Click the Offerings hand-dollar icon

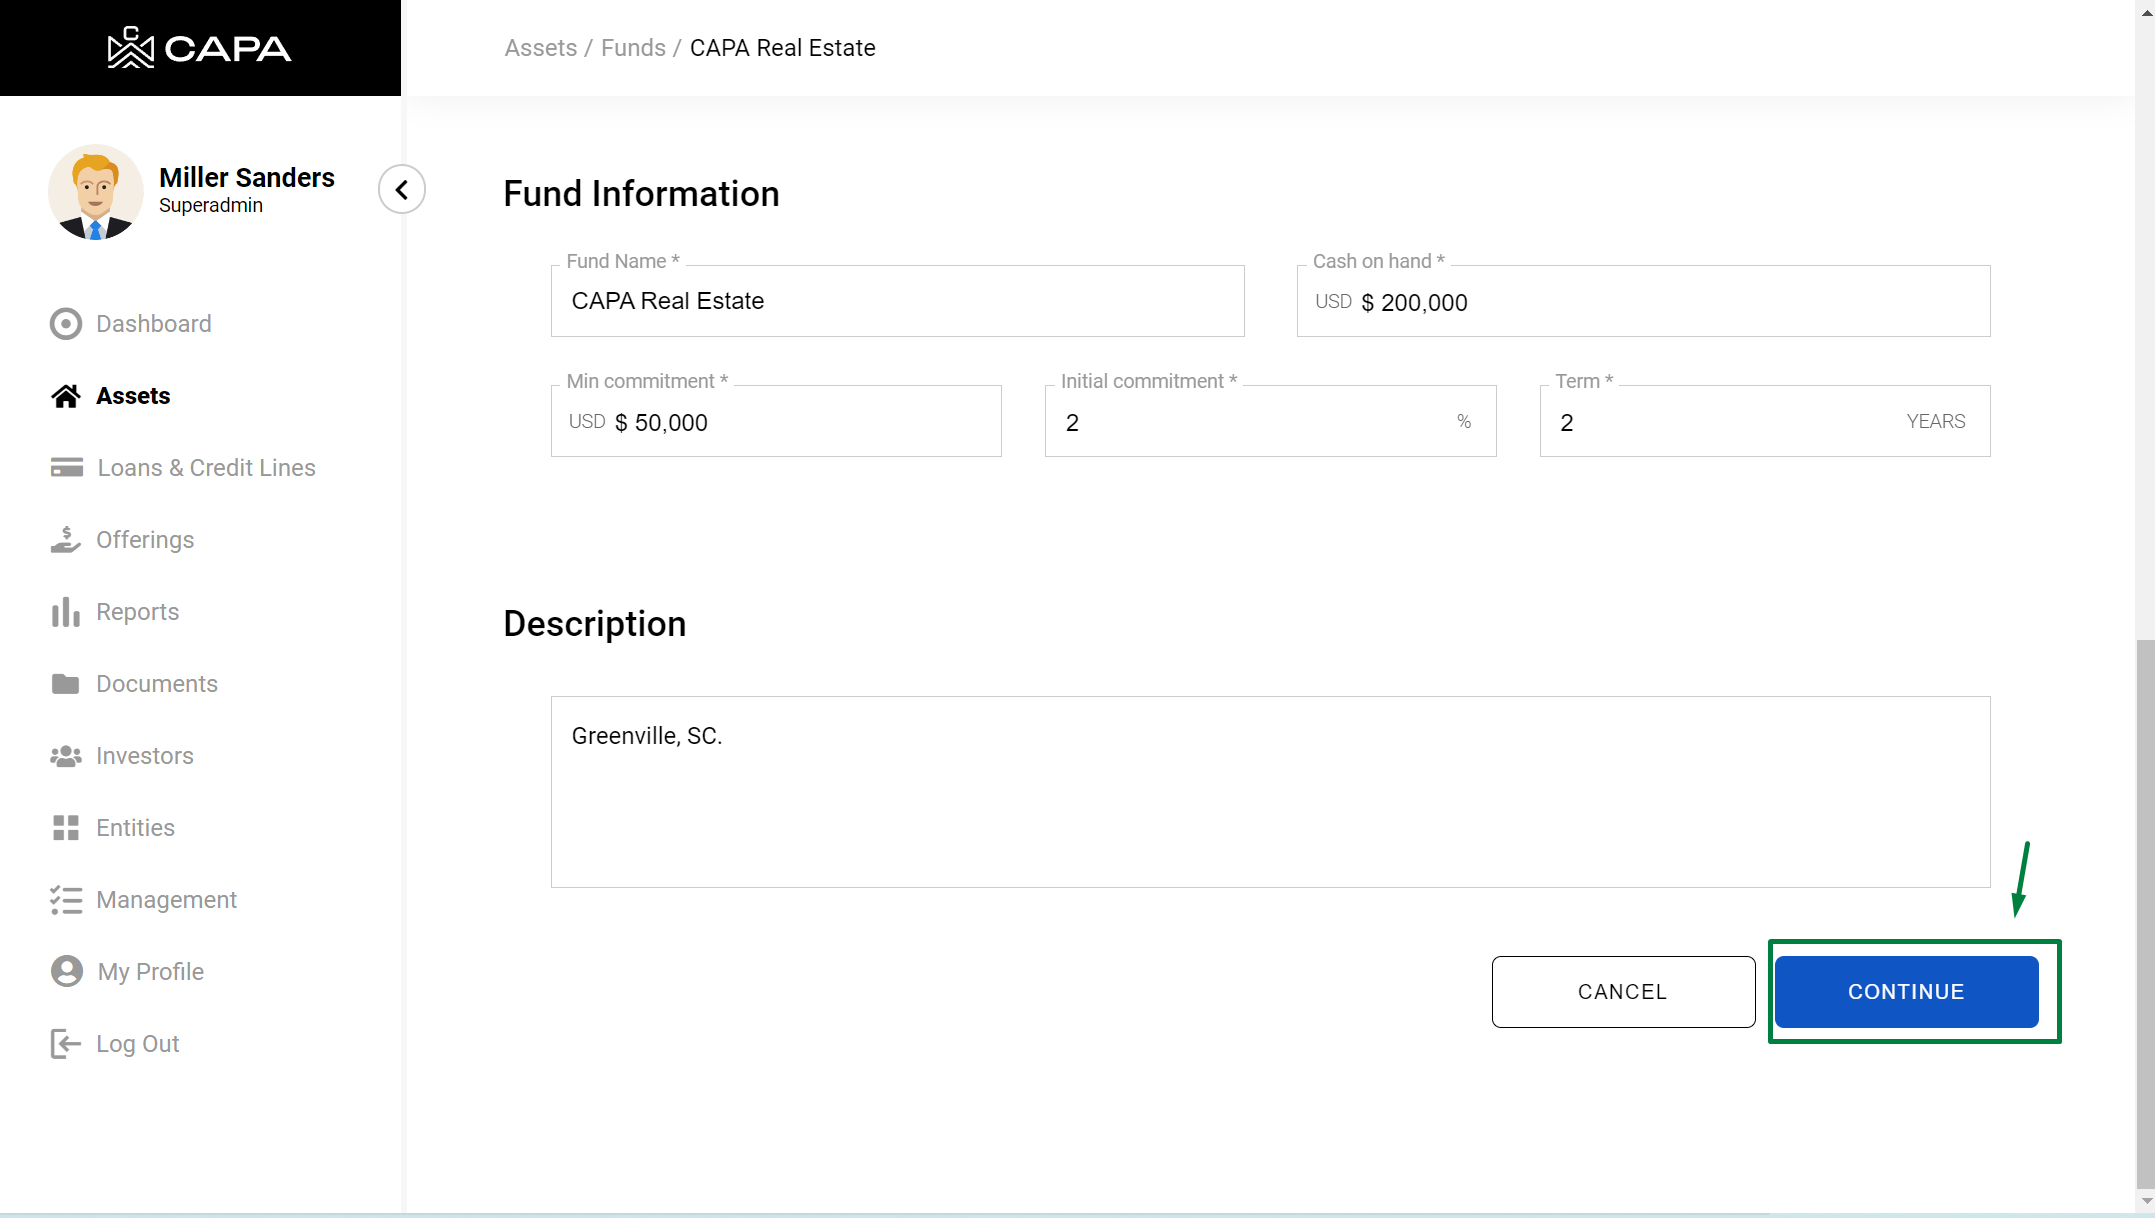coord(66,540)
